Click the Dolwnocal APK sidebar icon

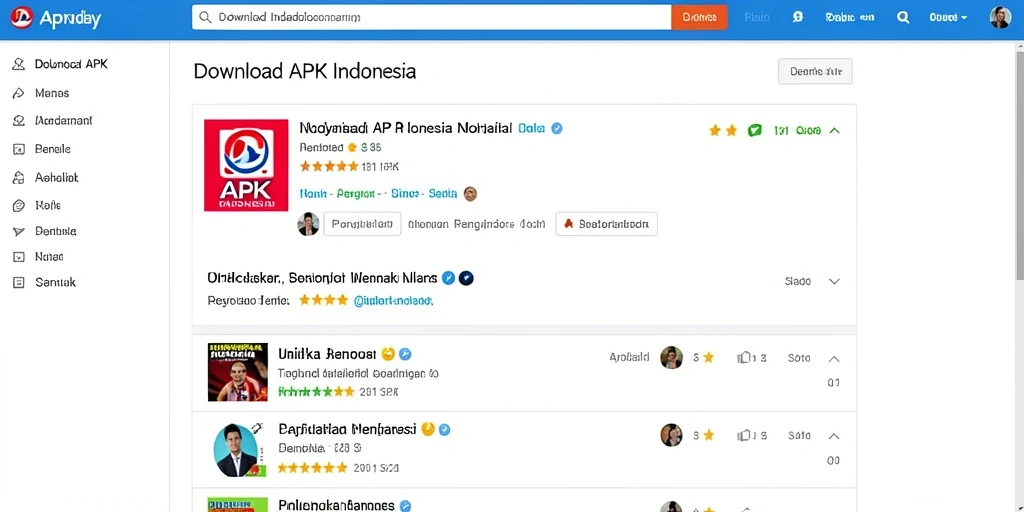19,64
